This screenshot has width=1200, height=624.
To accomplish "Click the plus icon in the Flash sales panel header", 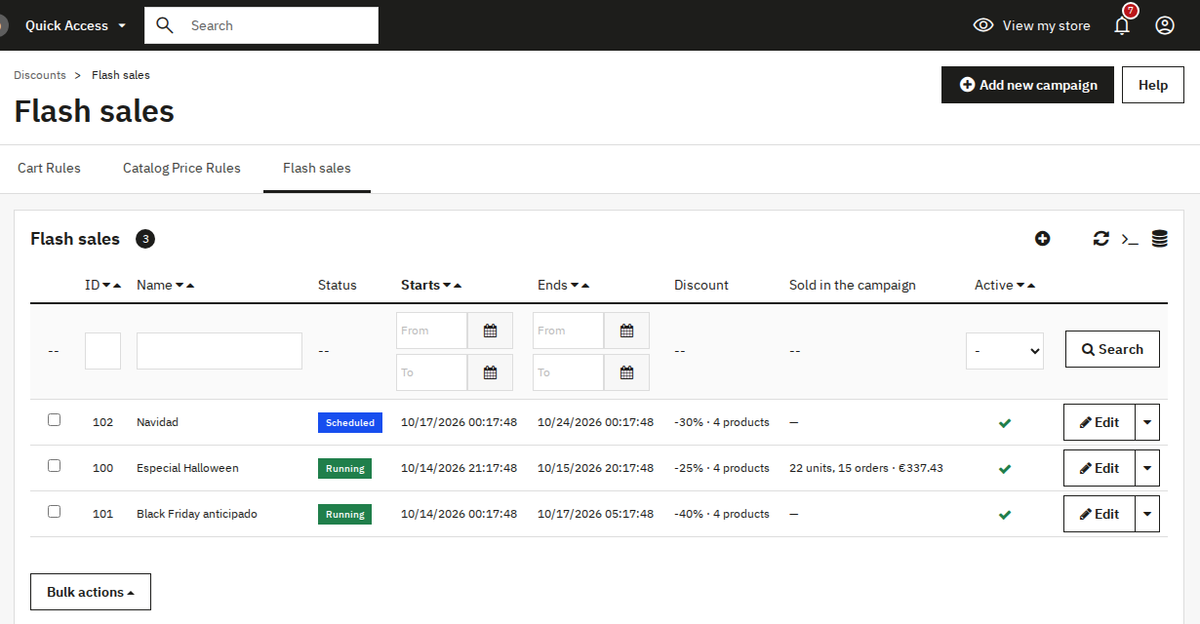I will tap(1042, 238).
